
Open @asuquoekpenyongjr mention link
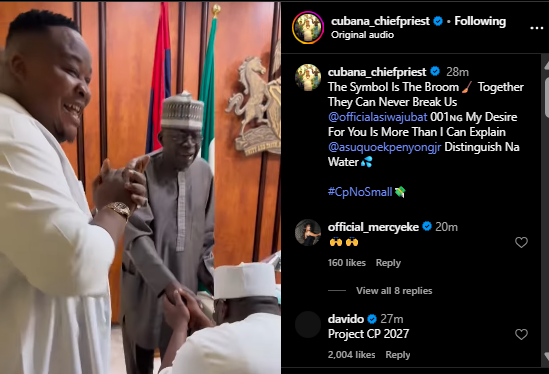[384, 147]
